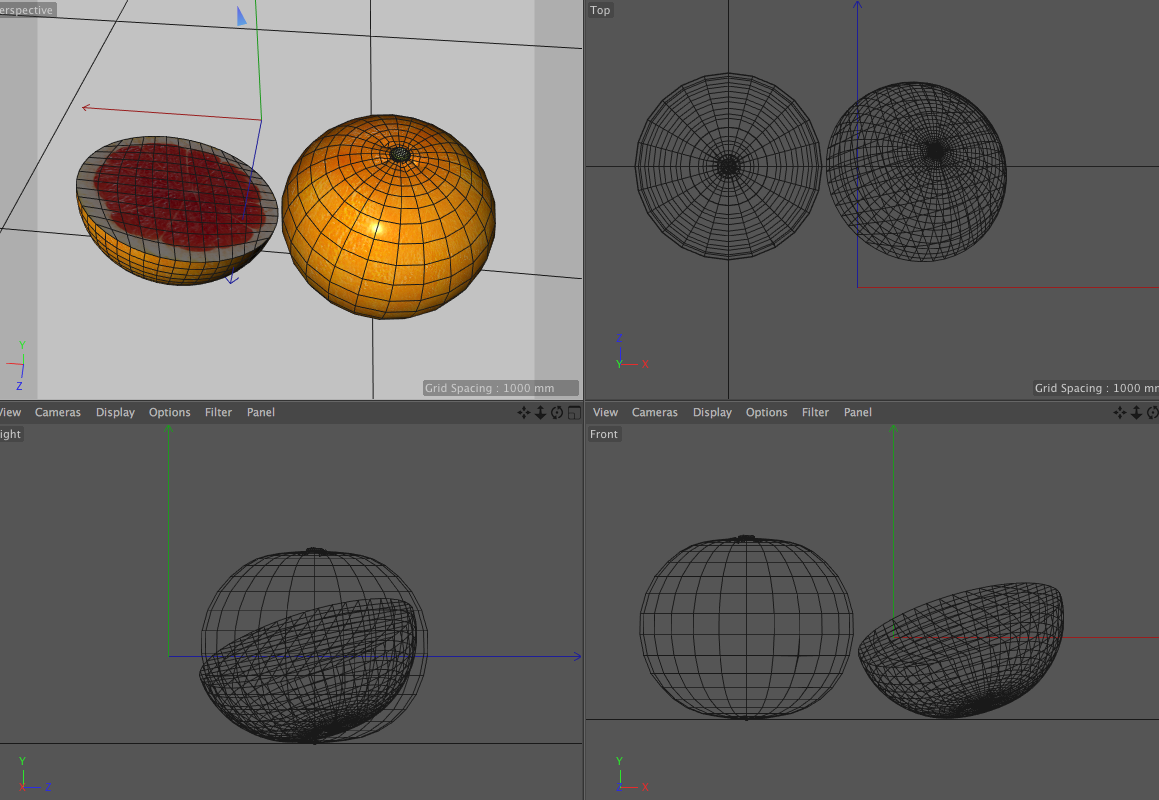Open the View menu in Front viewport
The width and height of the screenshot is (1159, 800).
tap(606, 412)
